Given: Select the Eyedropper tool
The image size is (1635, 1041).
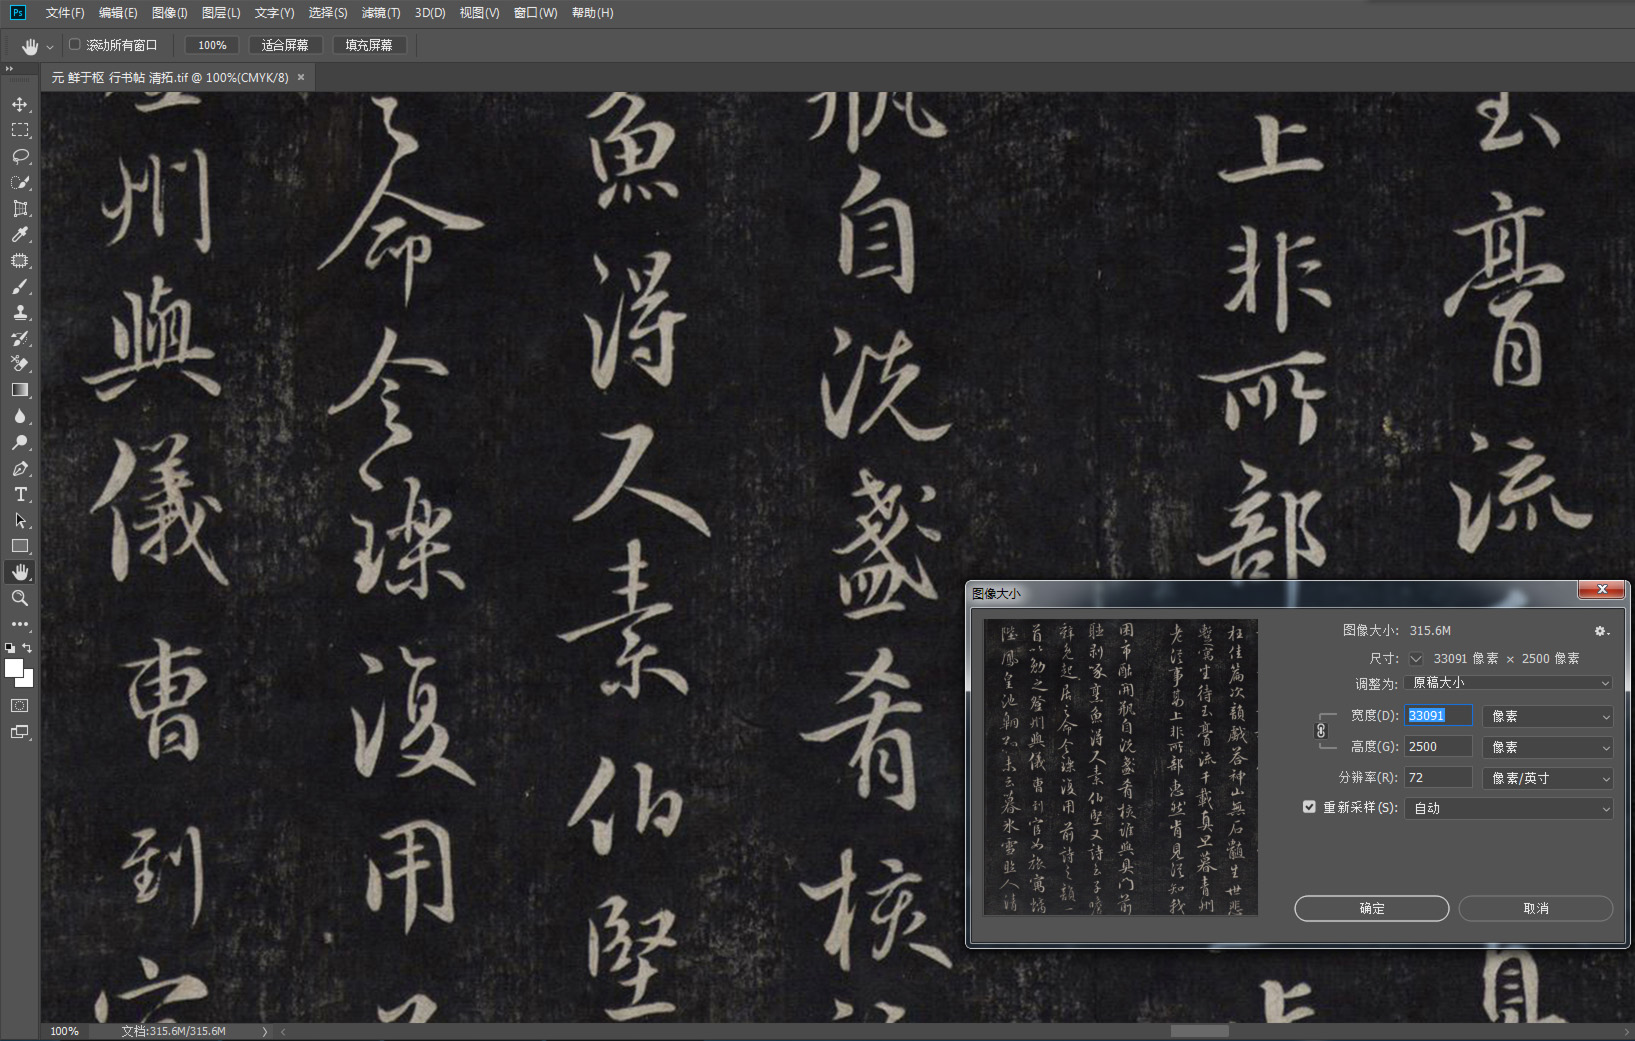Looking at the screenshot, I should click(20, 234).
